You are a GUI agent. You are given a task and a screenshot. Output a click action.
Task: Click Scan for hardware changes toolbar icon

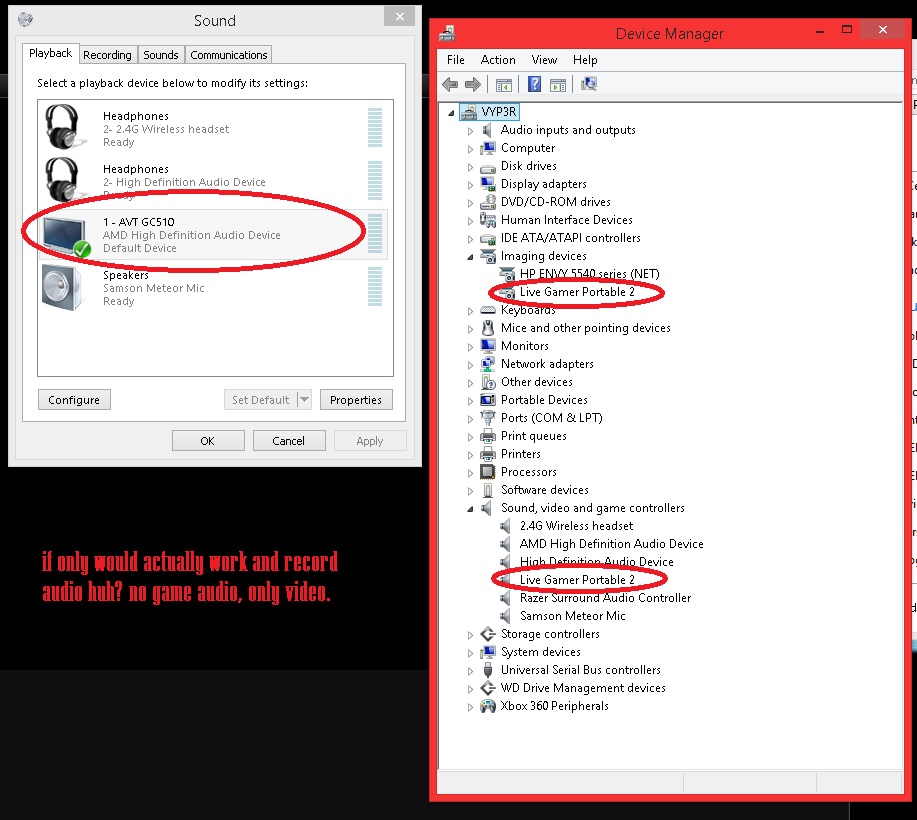pos(588,84)
